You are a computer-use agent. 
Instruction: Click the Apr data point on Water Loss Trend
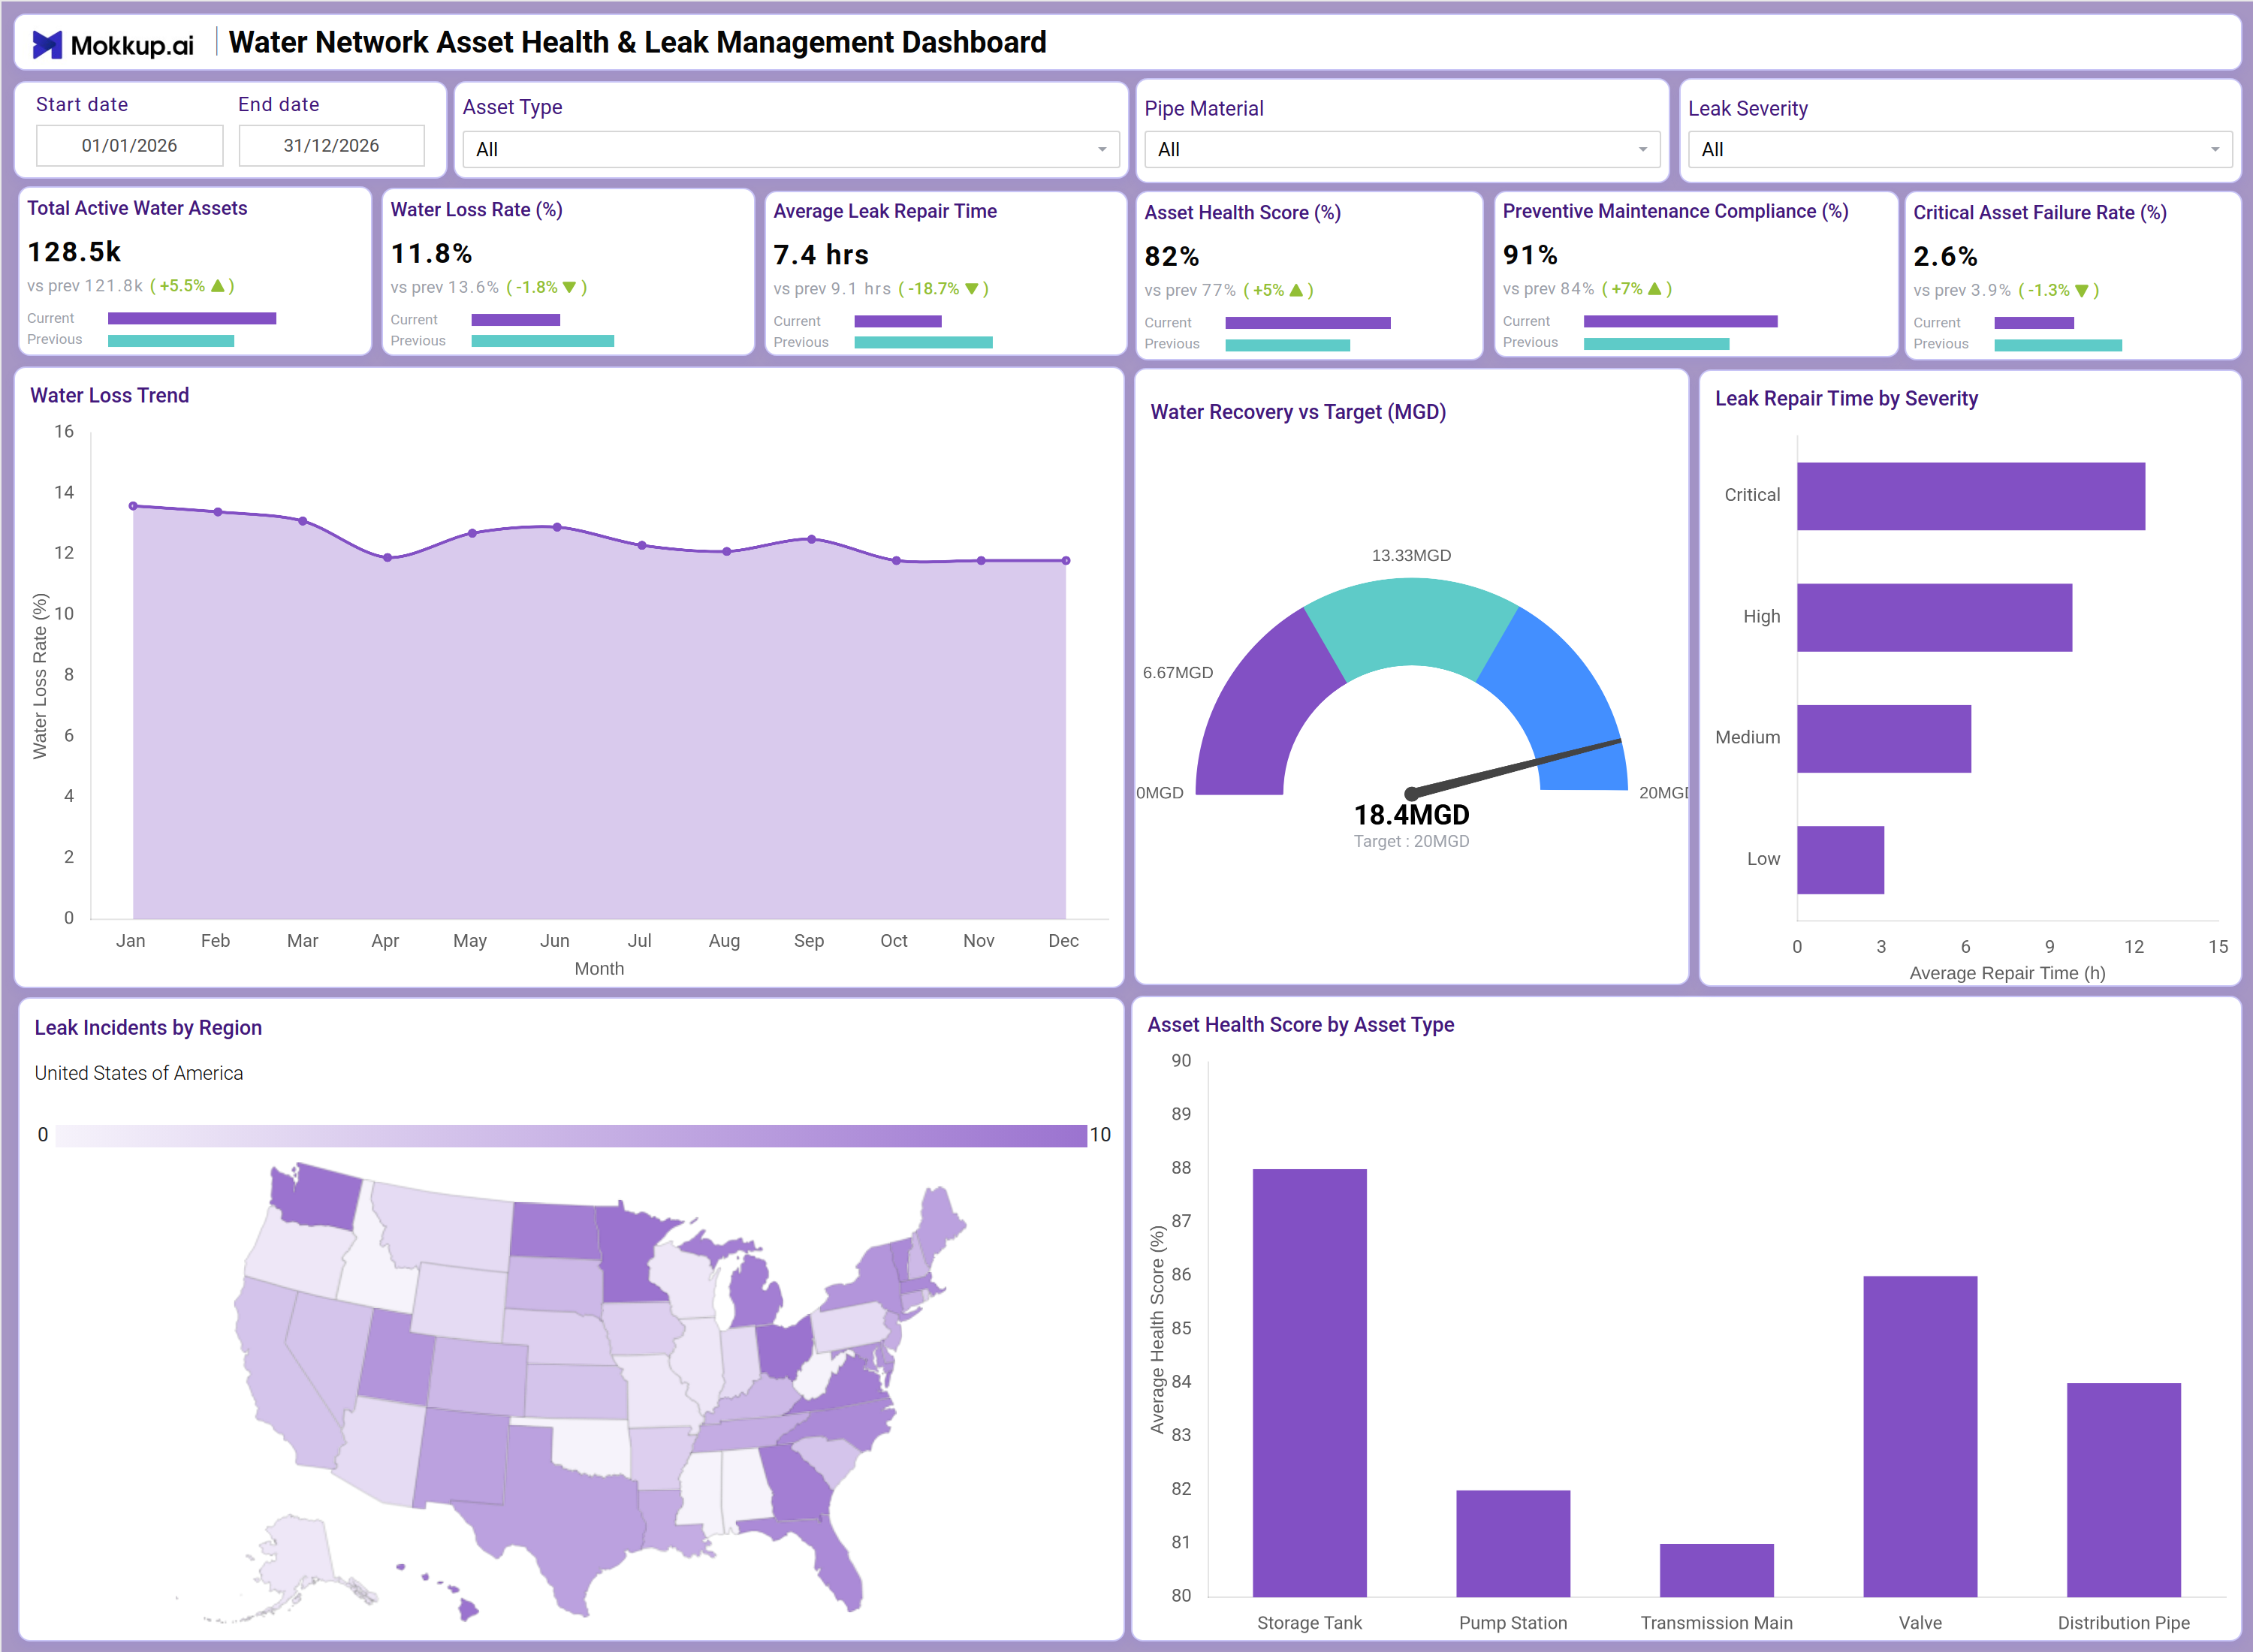388,558
